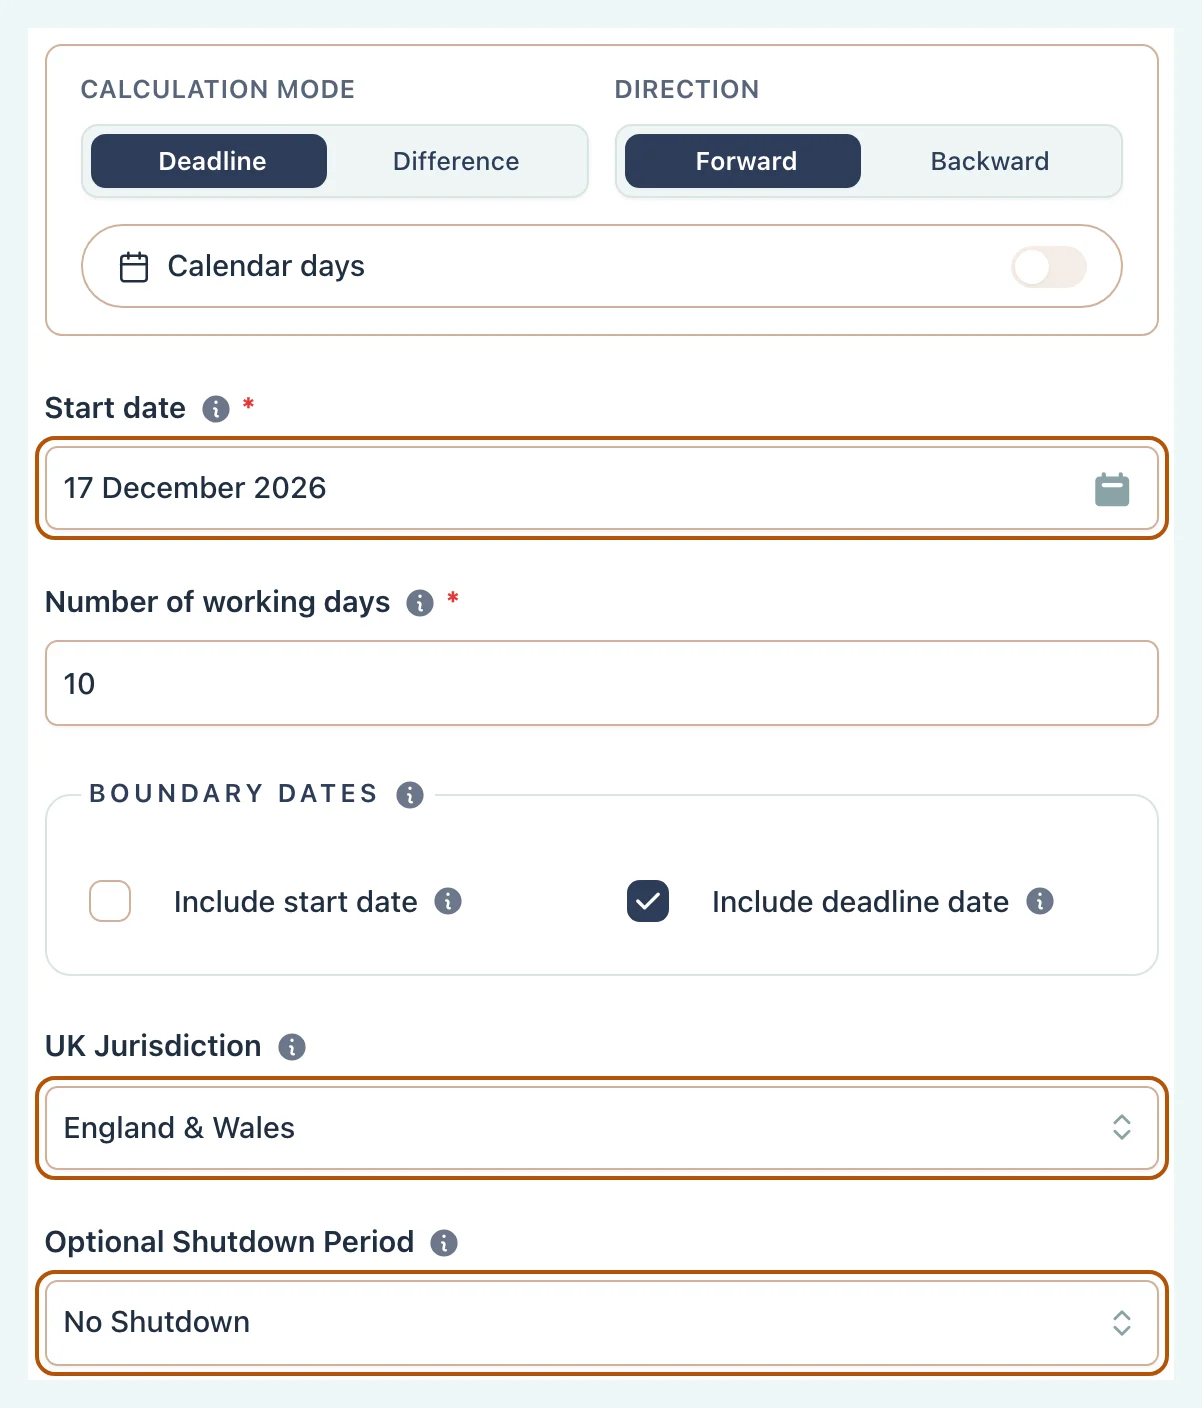Click the Number of working days field
The height and width of the screenshot is (1408, 1202).
(x=602, y=683)
